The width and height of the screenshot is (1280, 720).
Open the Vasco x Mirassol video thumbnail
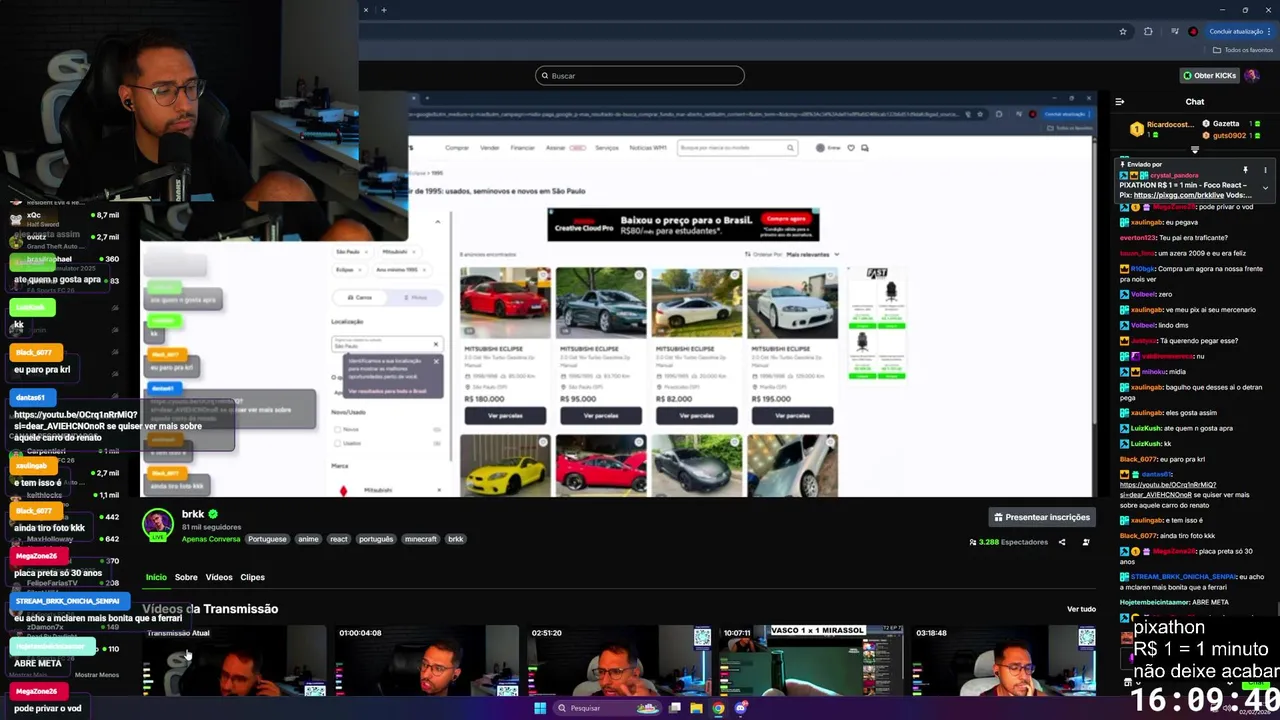tap(811, 660)
